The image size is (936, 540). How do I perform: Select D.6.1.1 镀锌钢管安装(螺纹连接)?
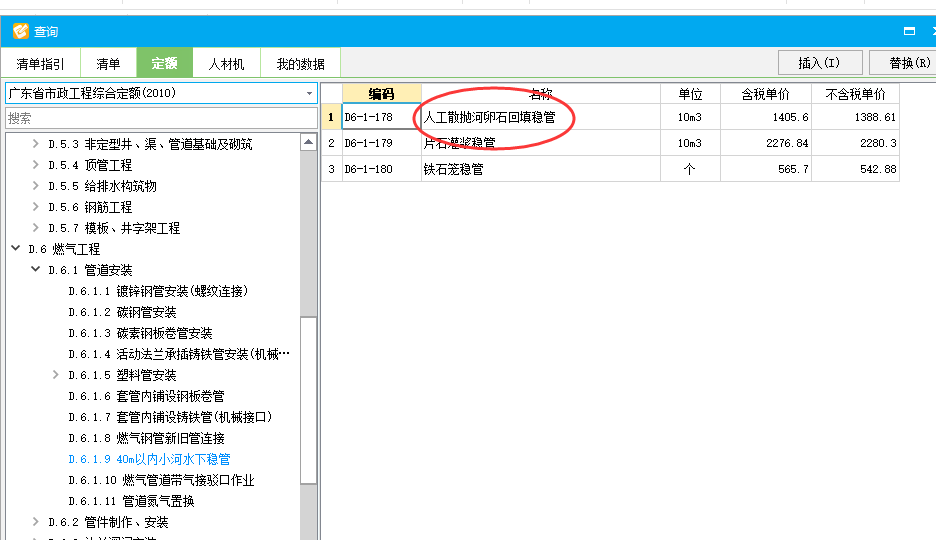[158, 291]
